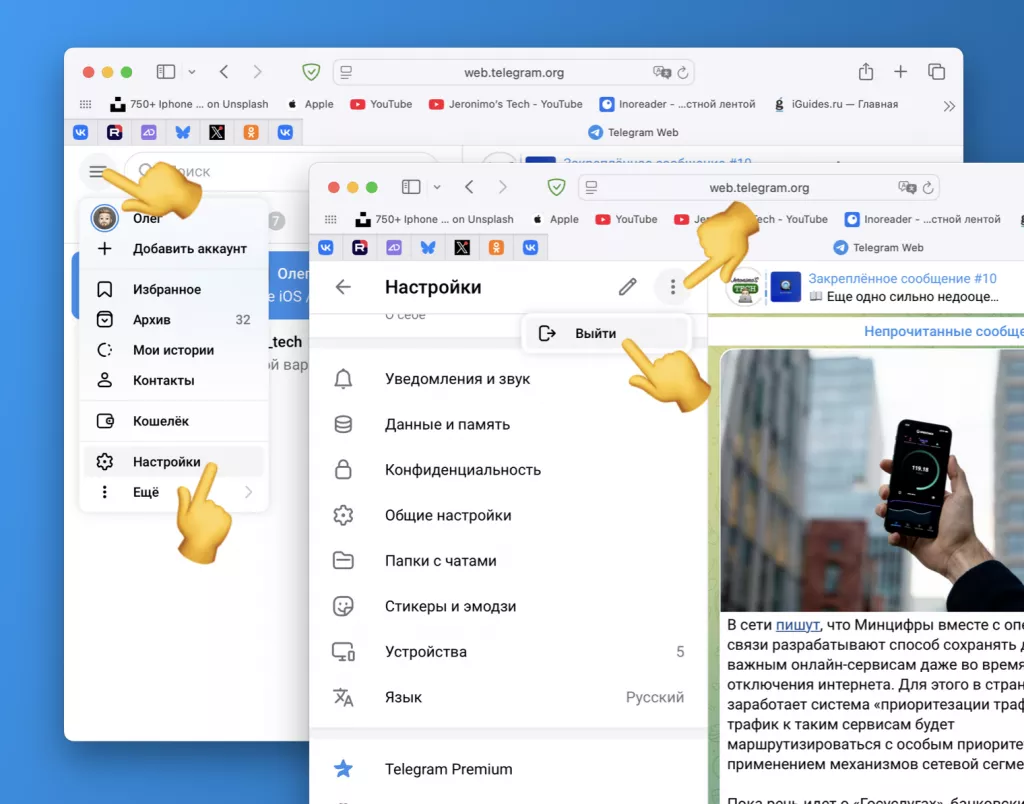Open Стикеры и эмодзи settings

(x=450, y=606)
